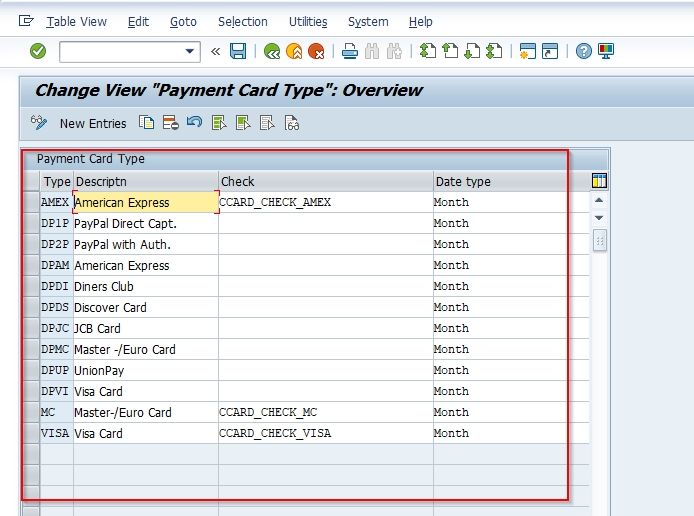This screenshot has width=694, height=516.
Task: Click the DPAM type cell
Action: click(x=57, y=265)
